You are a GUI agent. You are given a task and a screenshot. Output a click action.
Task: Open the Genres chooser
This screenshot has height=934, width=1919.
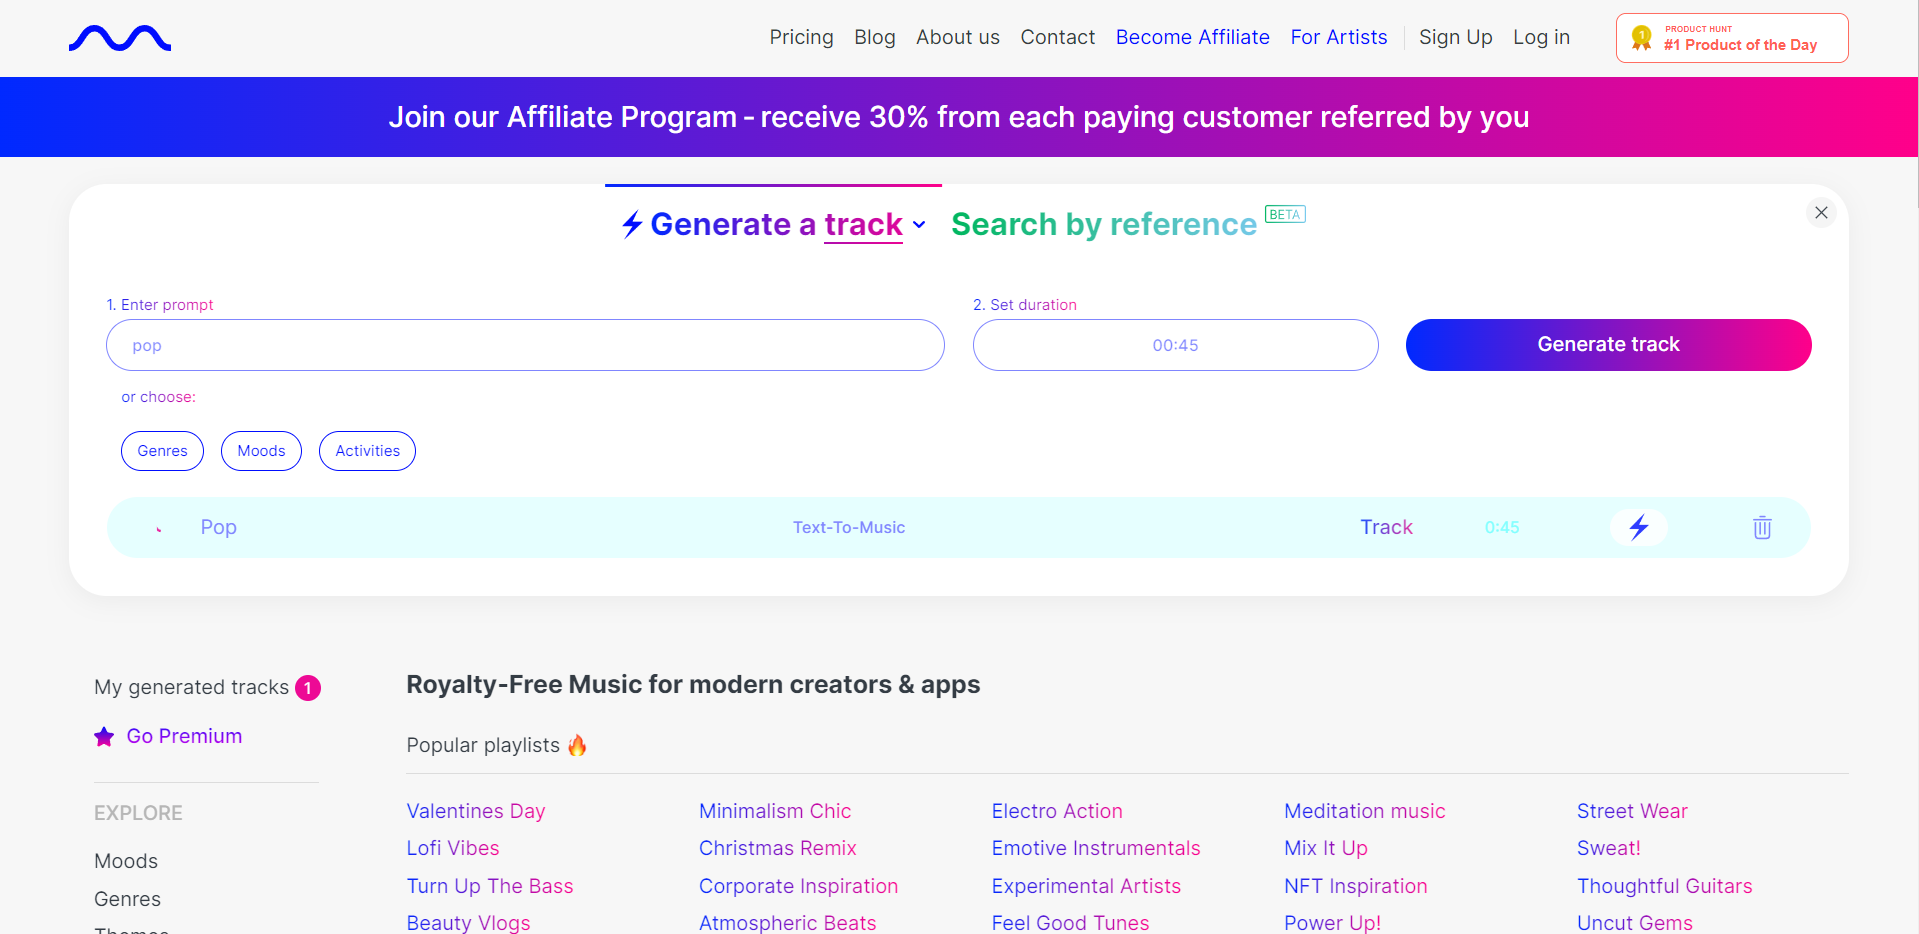[x=162, y=451]
